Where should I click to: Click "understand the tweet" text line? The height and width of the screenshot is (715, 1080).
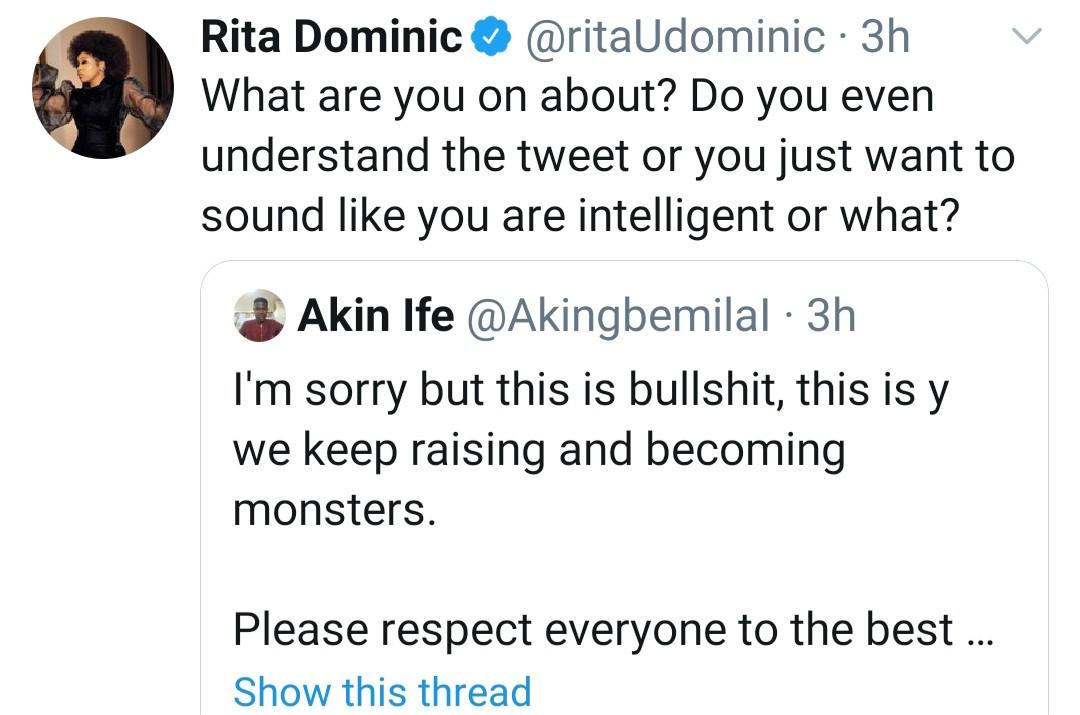click(607, 157)
